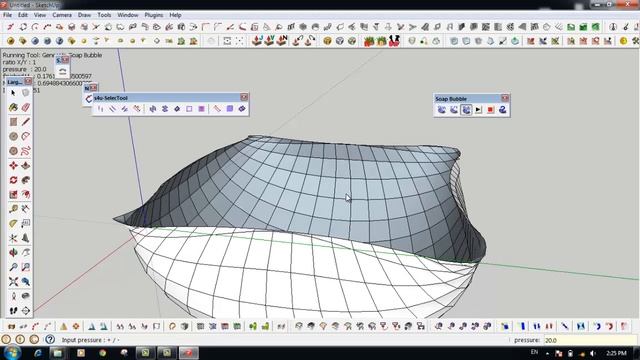Viewport: 640px width, 360px height.
Task: Click Soap Bubble X/Y ratio icon
Action: click(453, 109)
